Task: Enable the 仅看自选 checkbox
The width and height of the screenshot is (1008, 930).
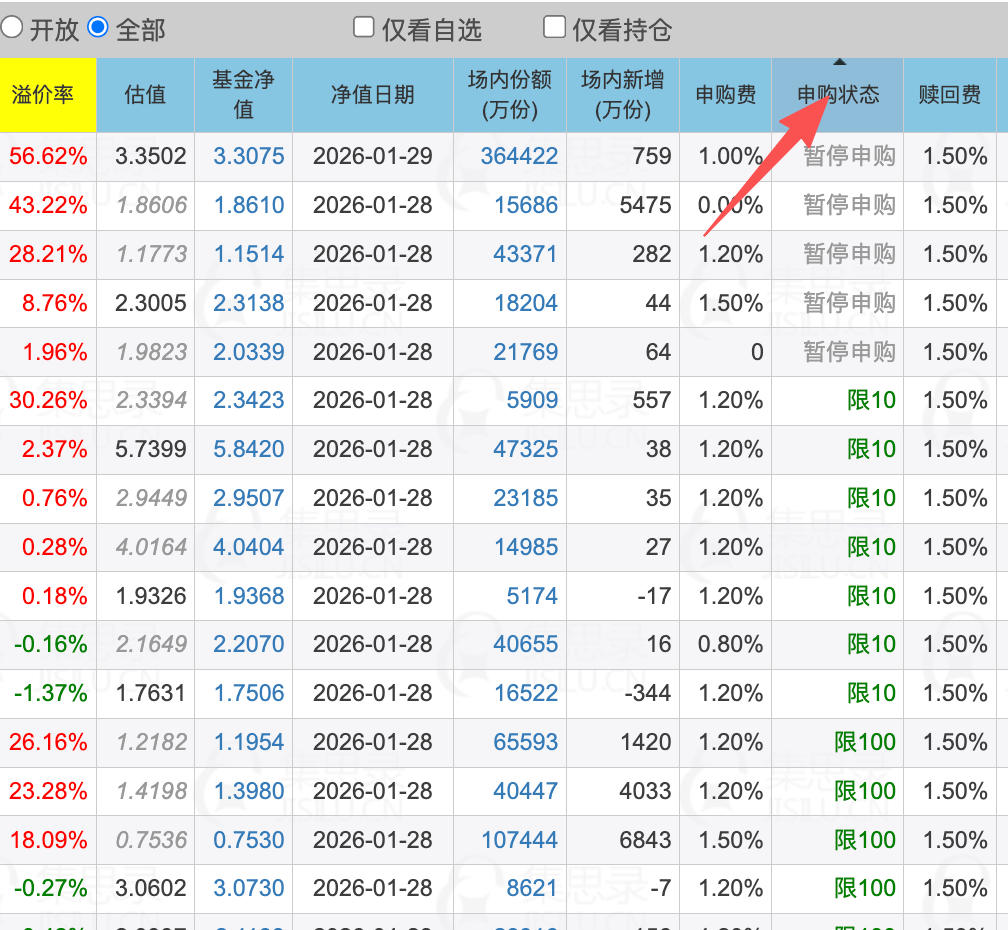Action: 364,28
